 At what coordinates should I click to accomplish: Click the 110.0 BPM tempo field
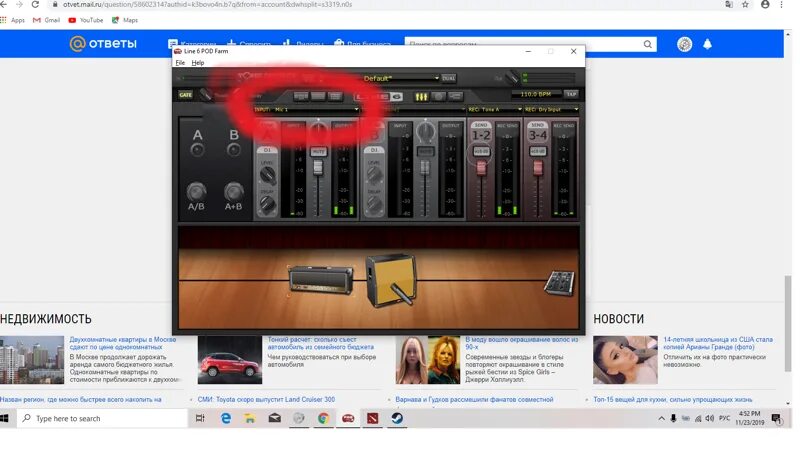pyautogui.click(x=536, y=94)
